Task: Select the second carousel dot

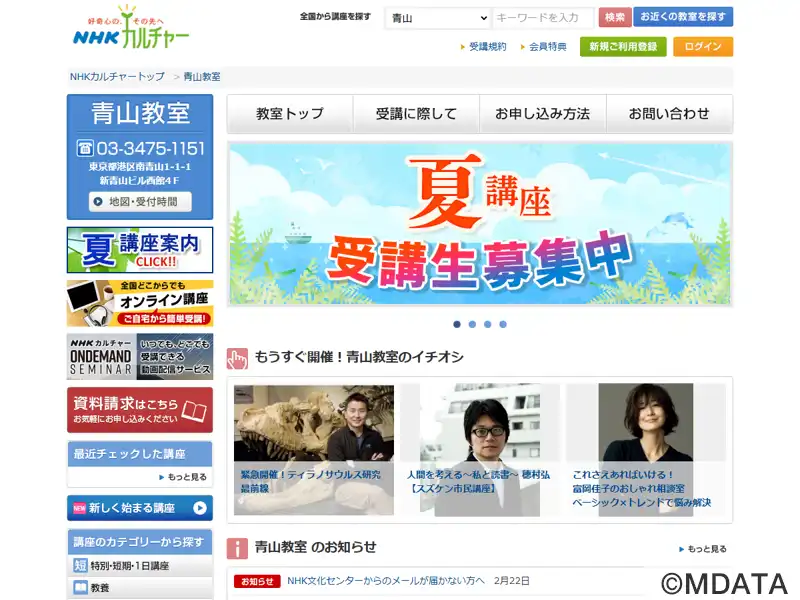Action: (x=472, y=324)
